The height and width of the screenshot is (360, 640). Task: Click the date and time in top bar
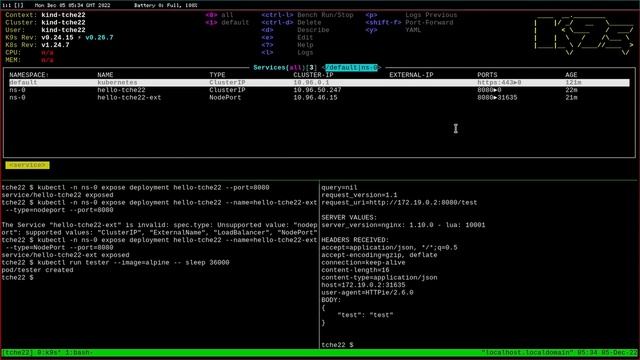pos(73,5)
